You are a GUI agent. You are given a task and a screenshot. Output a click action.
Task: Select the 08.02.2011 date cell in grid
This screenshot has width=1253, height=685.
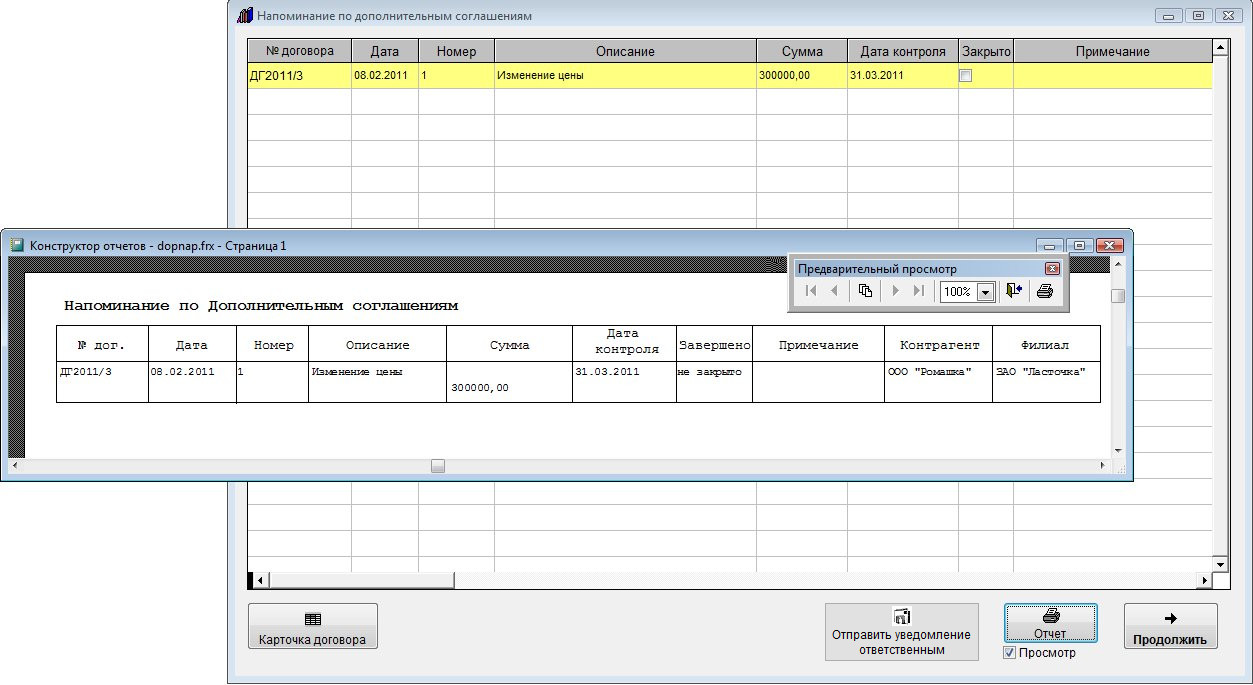click(x=385, y=76)
